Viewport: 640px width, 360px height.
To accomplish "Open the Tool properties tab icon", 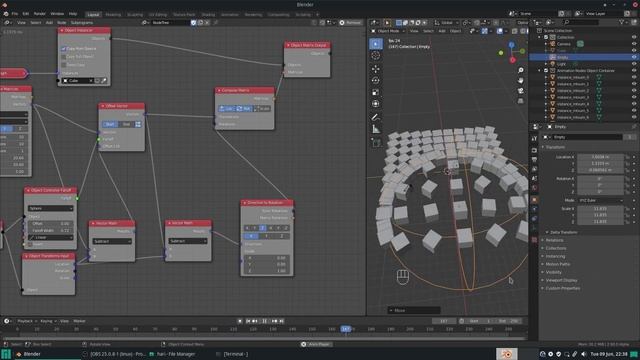I will pyautogui.click(x=534, y=139).
